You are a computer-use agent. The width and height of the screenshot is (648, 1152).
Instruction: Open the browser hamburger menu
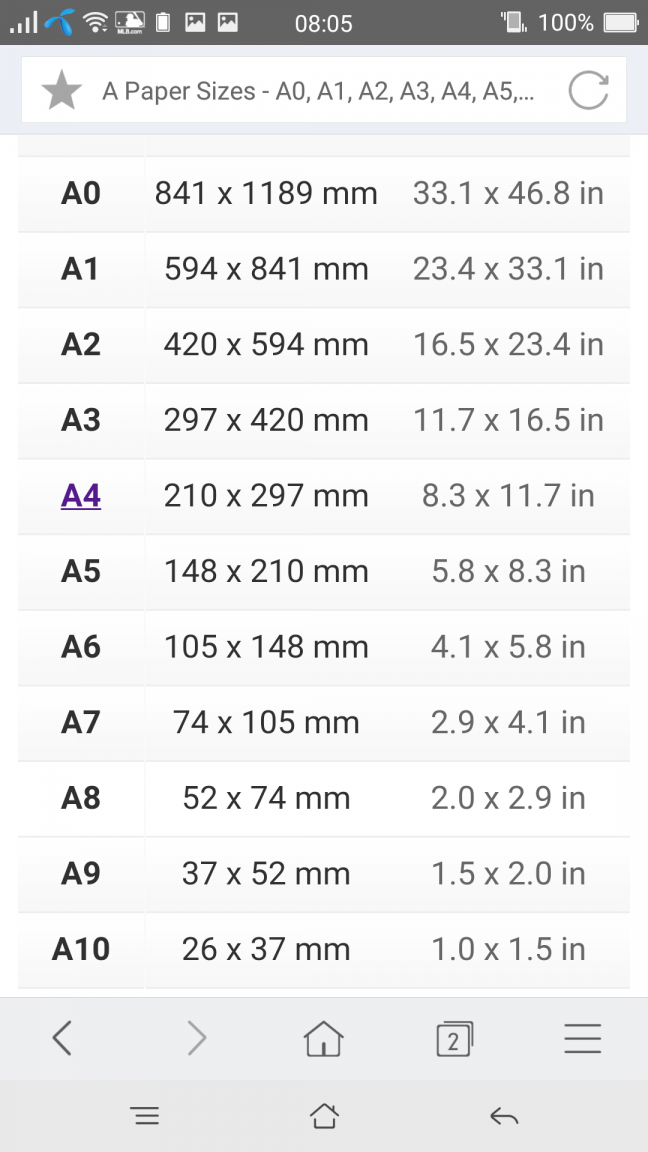click(x=583, y=1039)
